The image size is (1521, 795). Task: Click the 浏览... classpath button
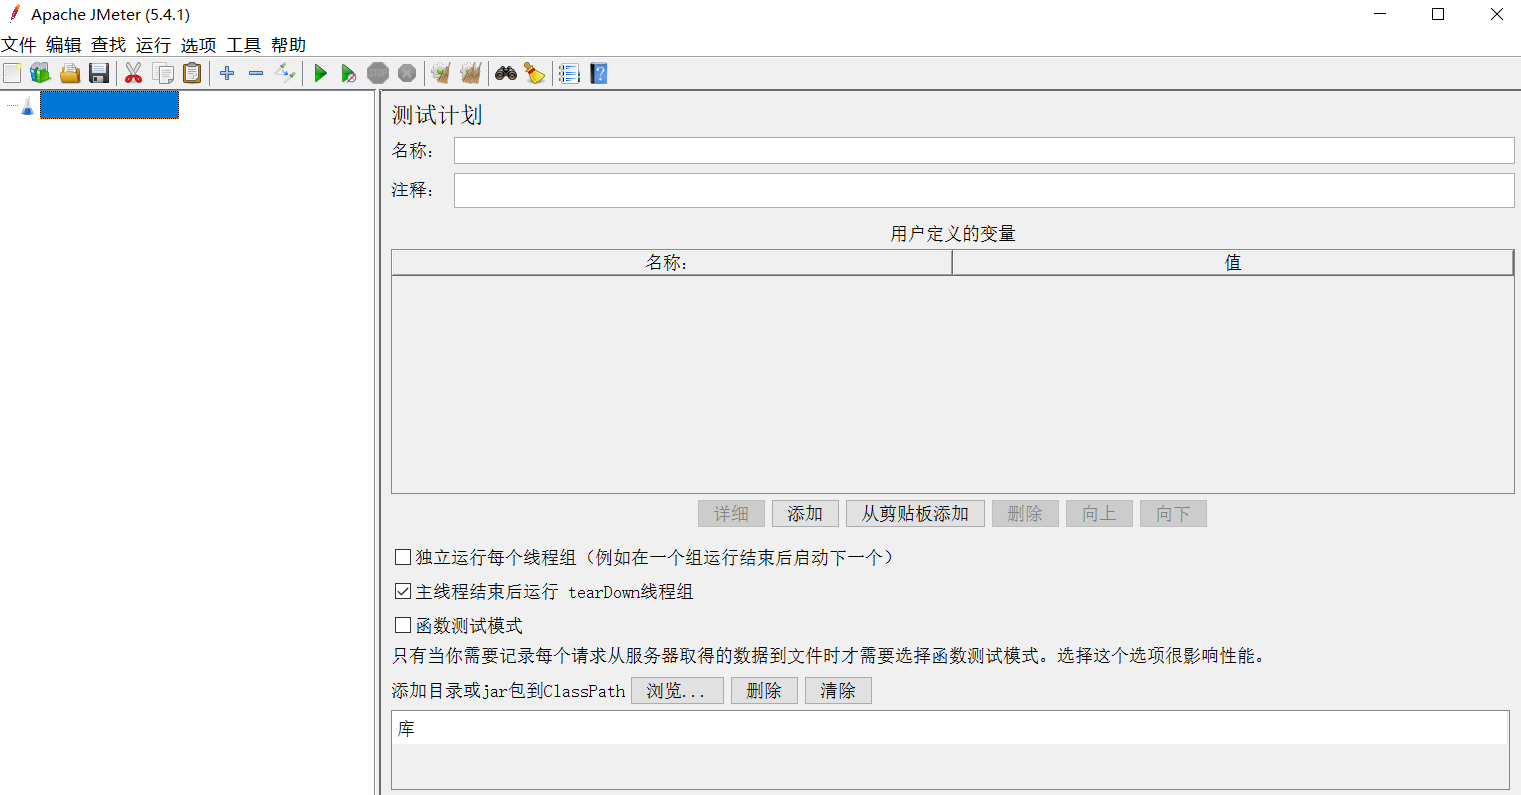pos(677,691)
